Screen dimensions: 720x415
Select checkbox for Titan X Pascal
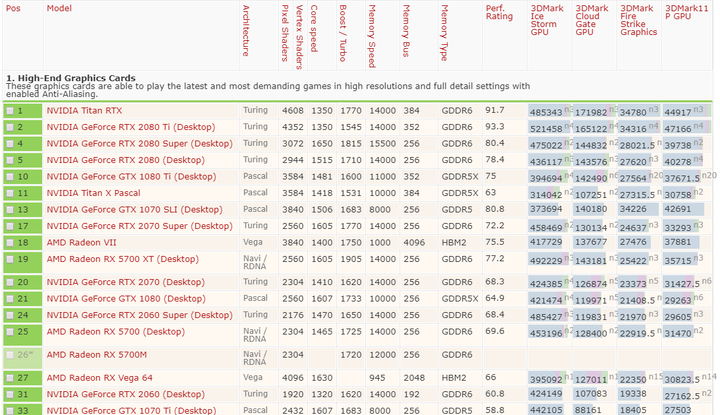10,193
